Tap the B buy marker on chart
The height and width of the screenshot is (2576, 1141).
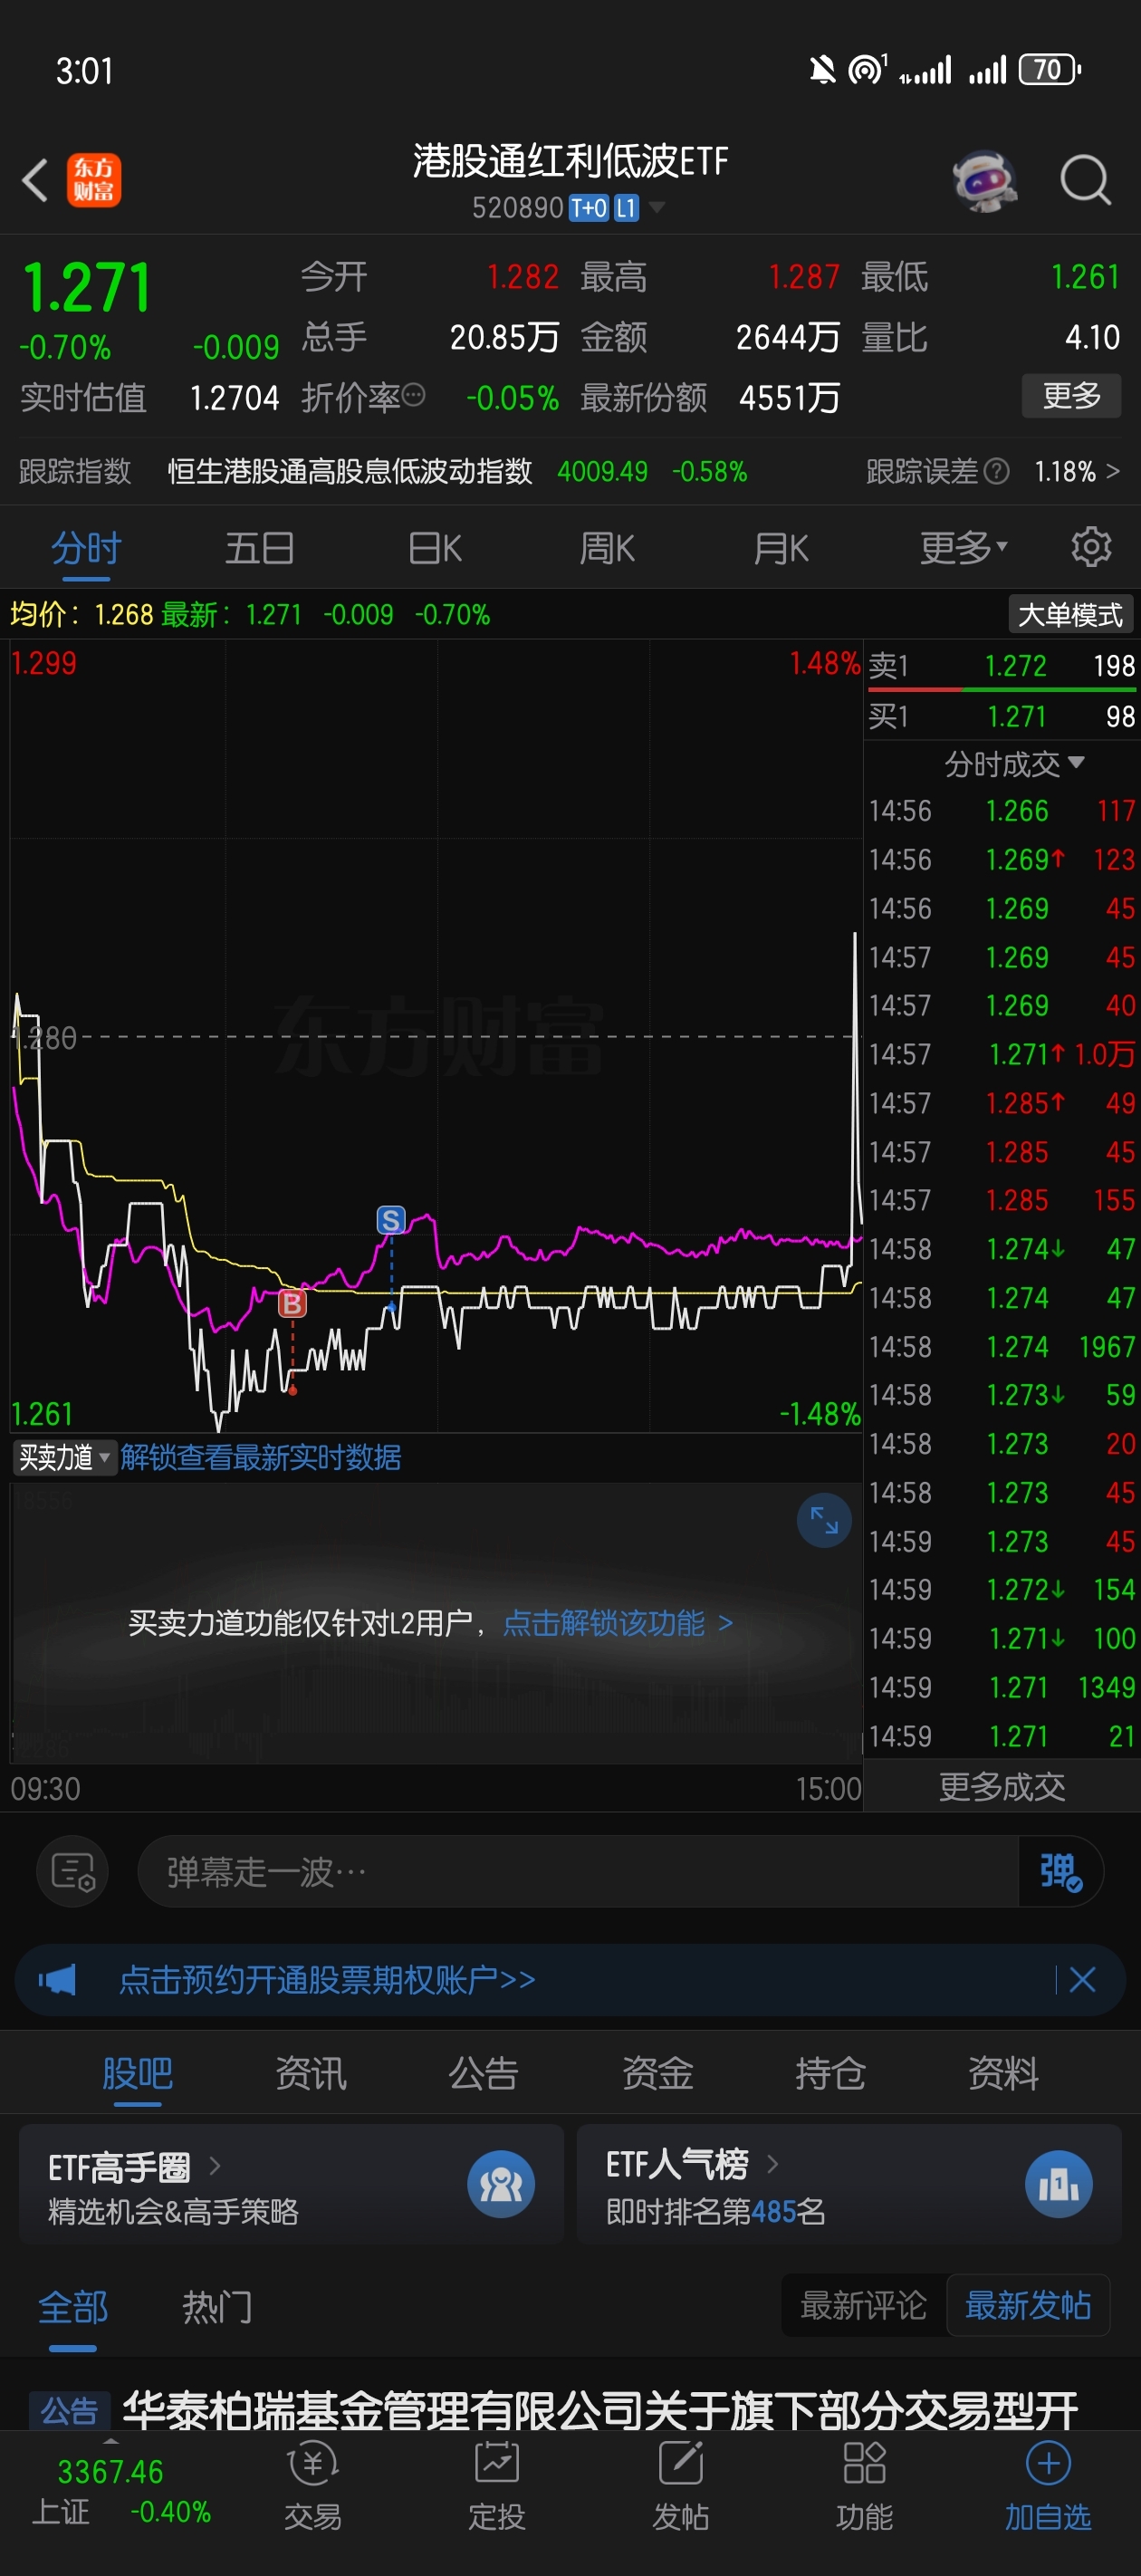click(x=292, y=1303)
